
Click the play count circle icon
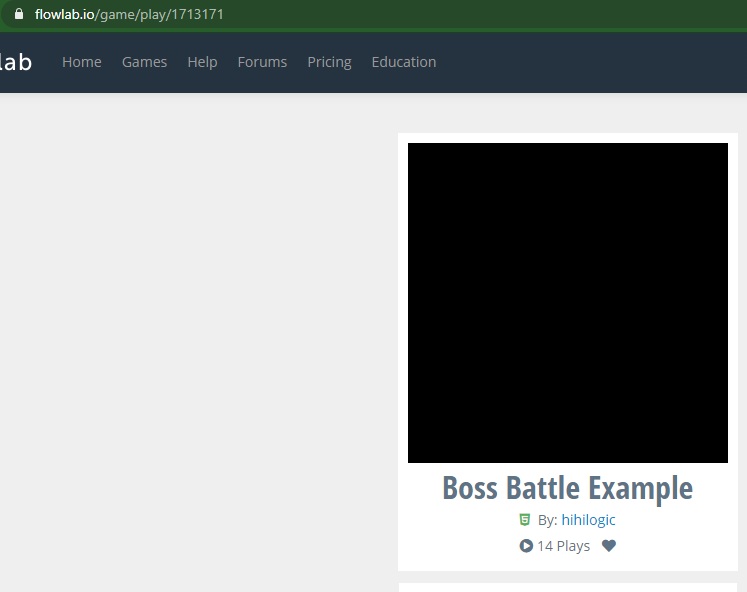526,545
